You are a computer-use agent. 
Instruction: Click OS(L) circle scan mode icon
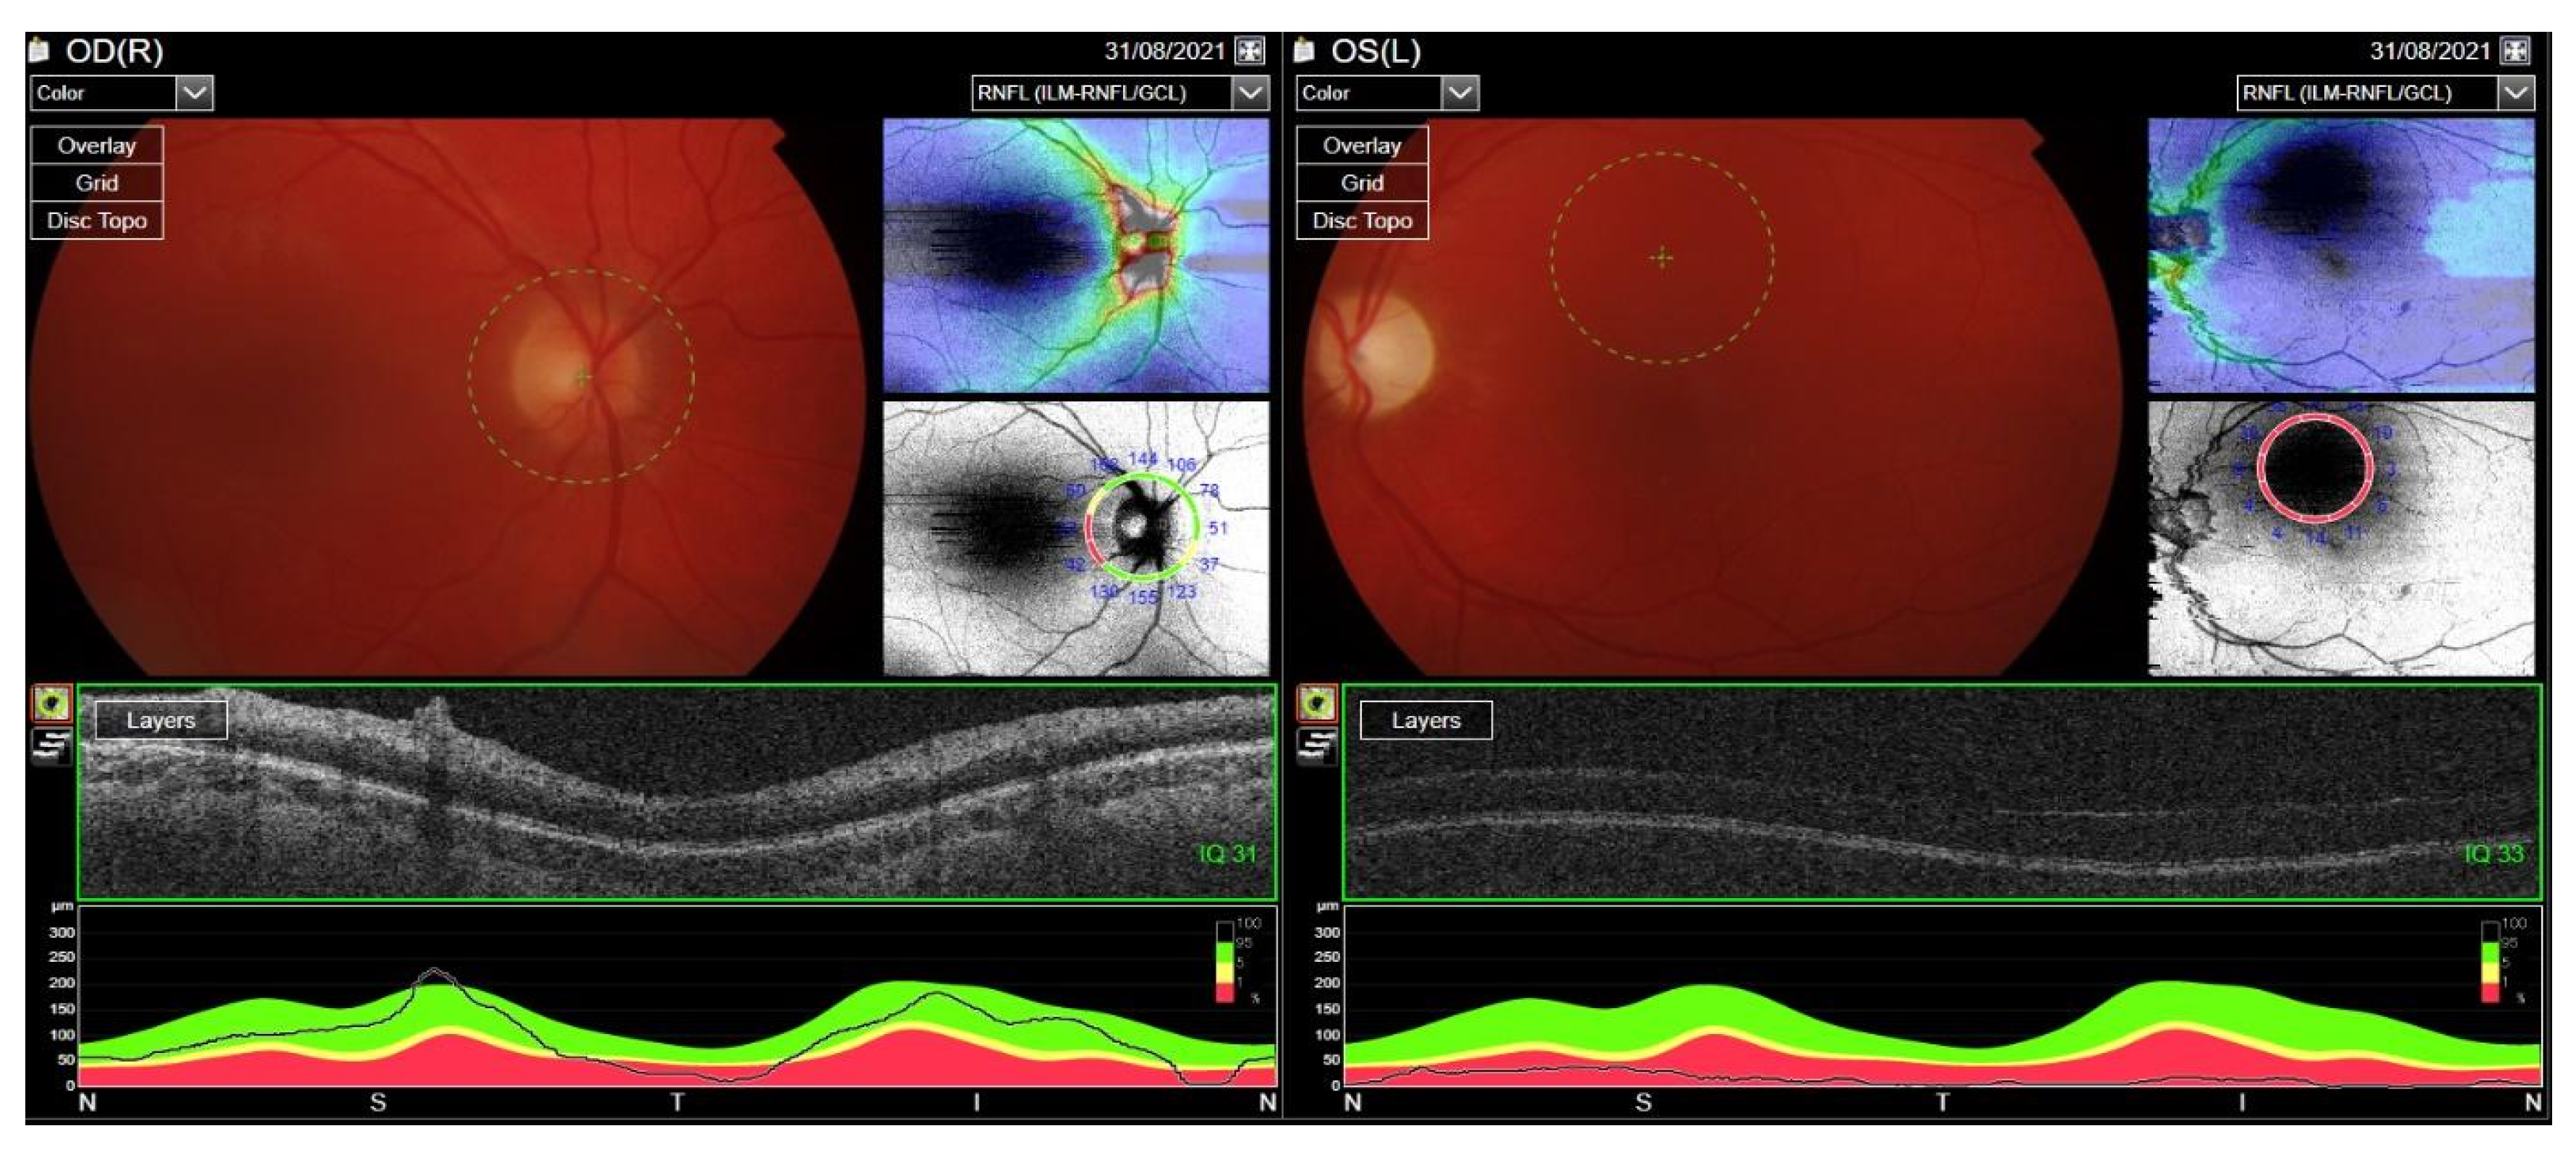click(1317, 703)
